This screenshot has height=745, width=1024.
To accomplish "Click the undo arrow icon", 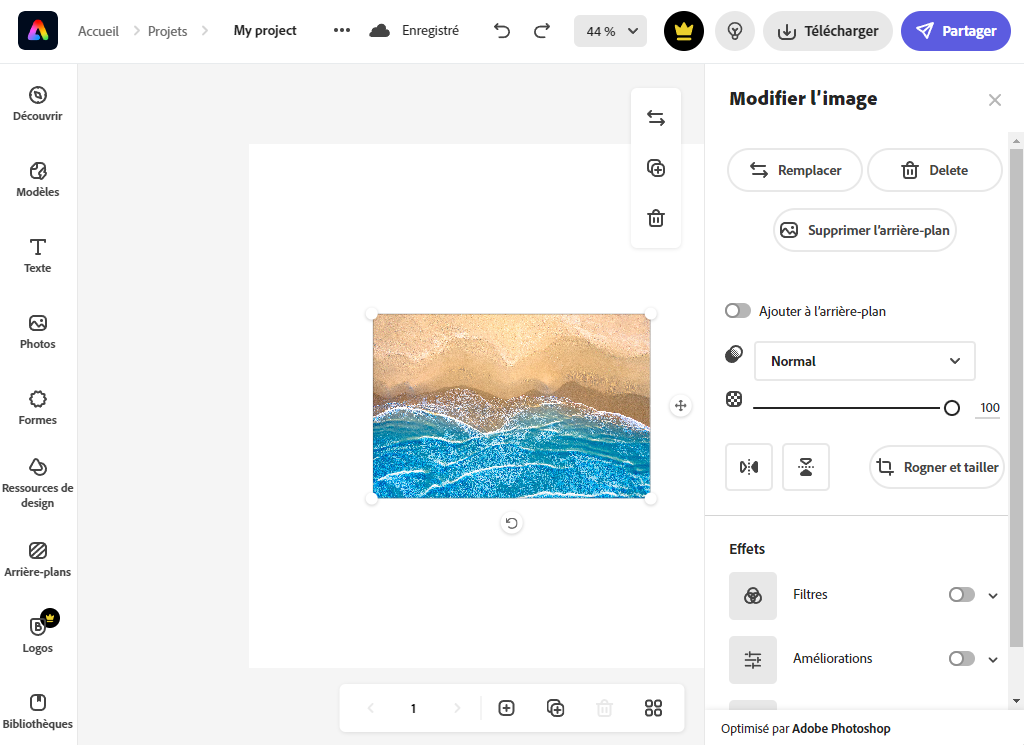I will tap(502, 31).
